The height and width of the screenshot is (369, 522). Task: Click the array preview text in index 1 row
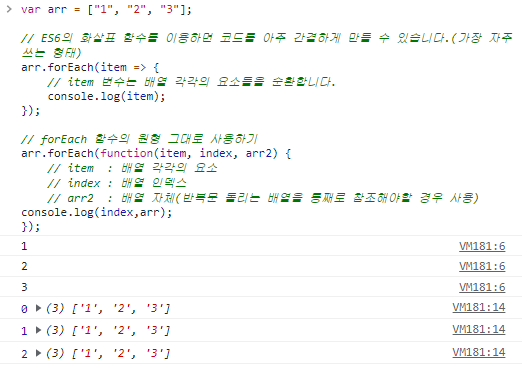tap(108, 330)
